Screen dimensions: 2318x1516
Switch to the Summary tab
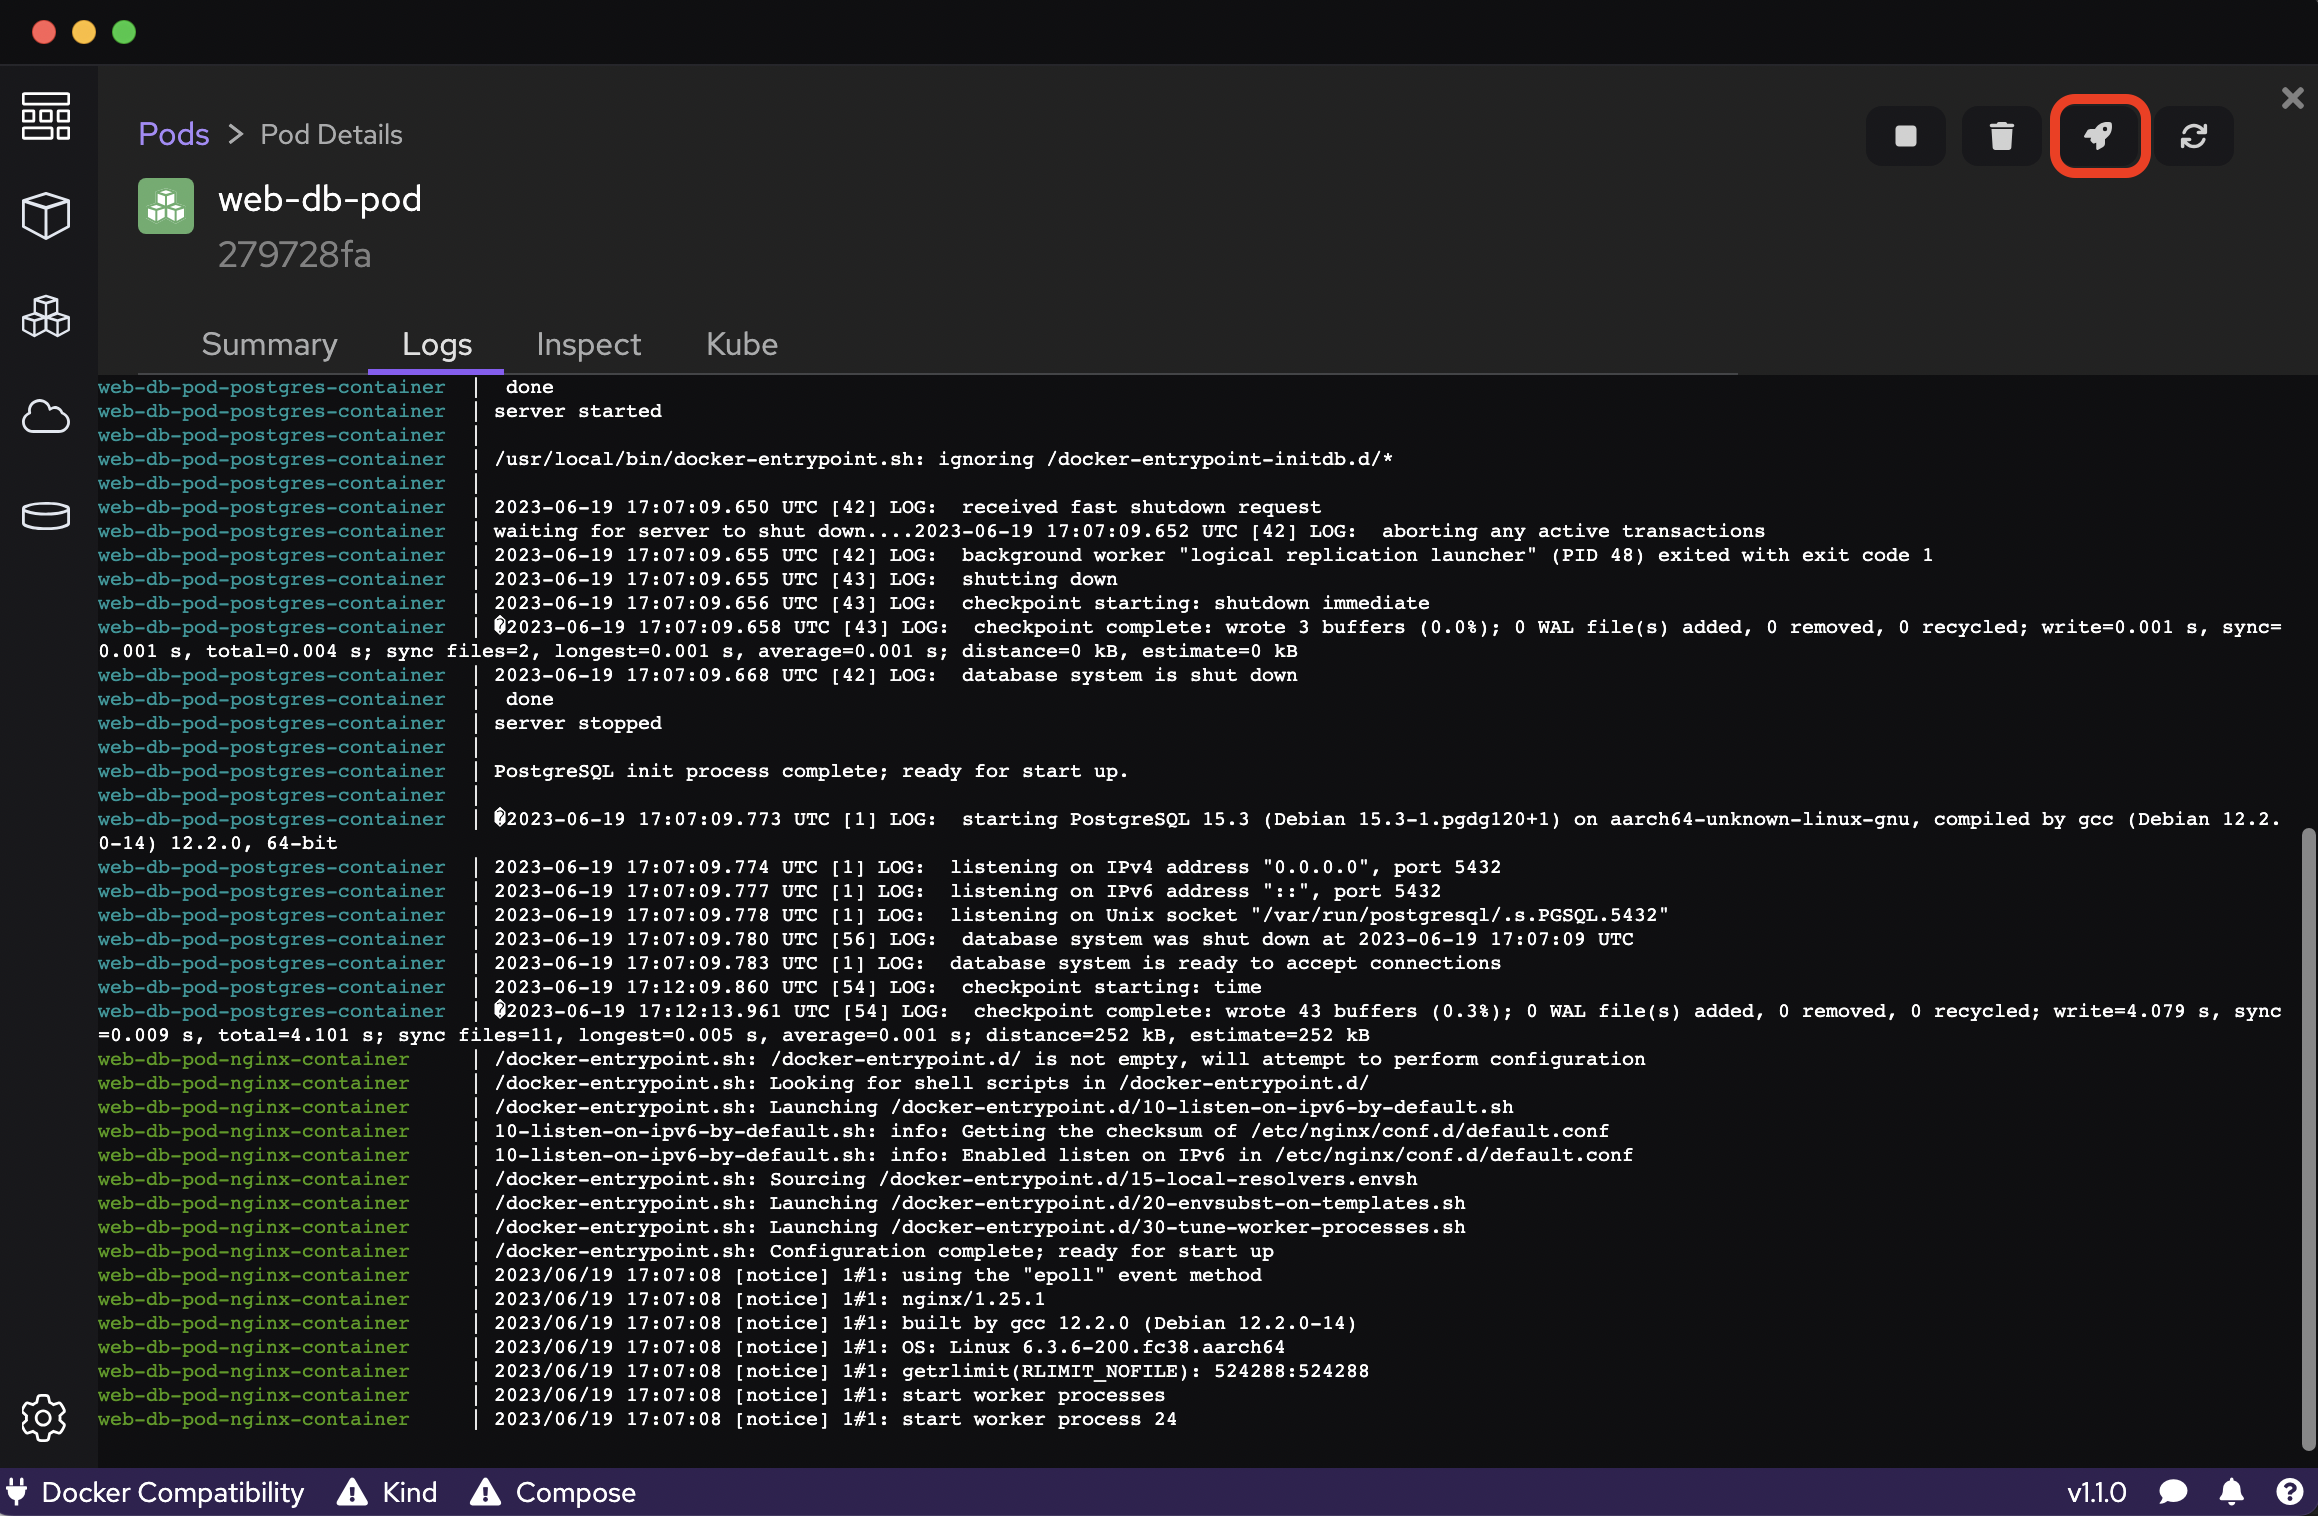[269, 344]
